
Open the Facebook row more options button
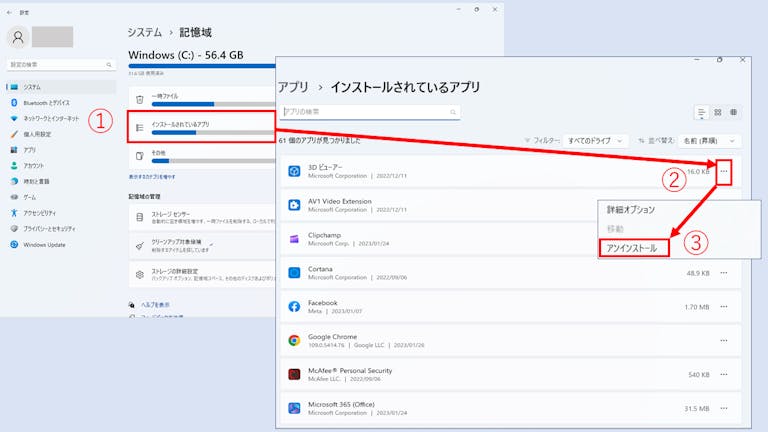tap(723, 307)
